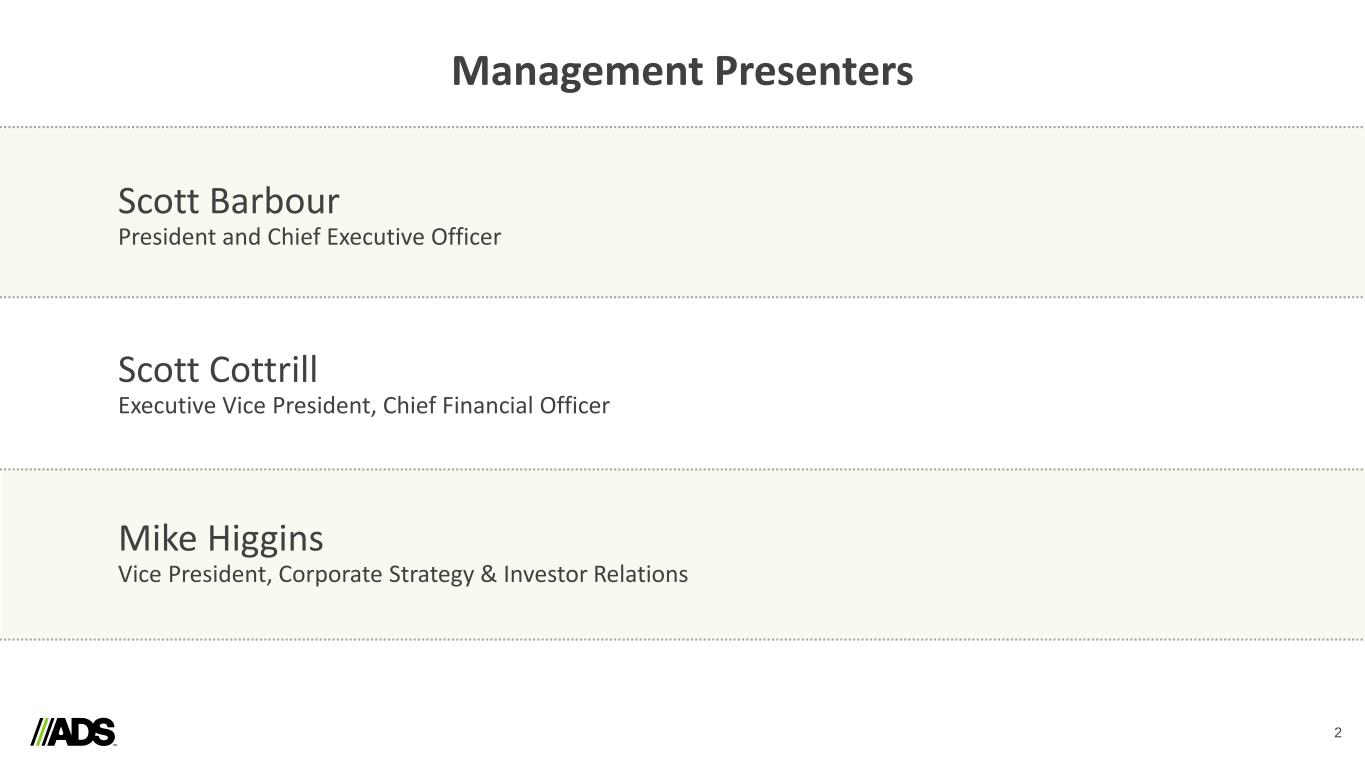Click the Mike Higgins name heading

point(221,538)
